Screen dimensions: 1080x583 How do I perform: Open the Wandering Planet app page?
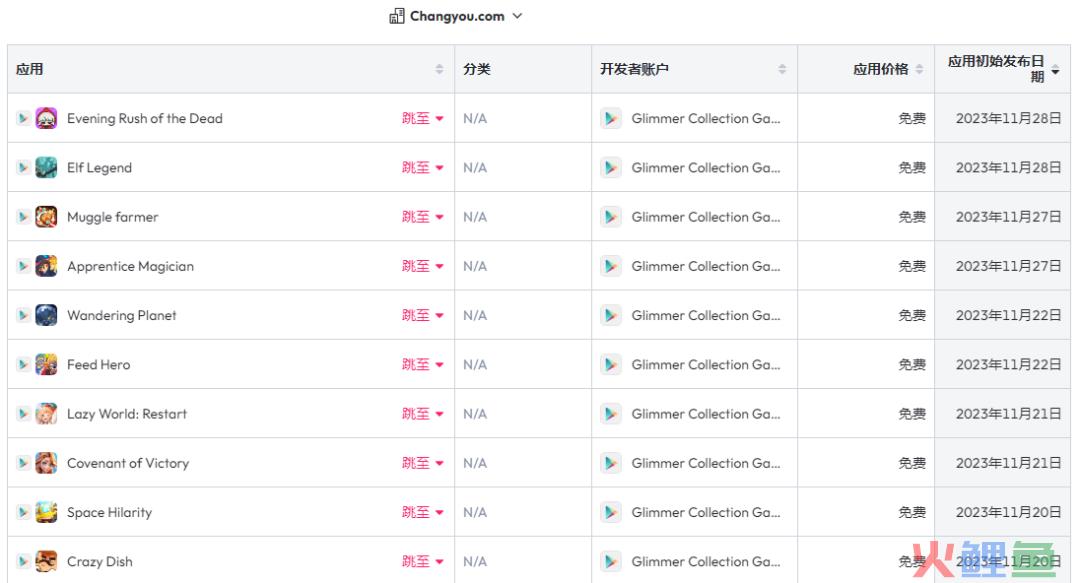point(121,315)
